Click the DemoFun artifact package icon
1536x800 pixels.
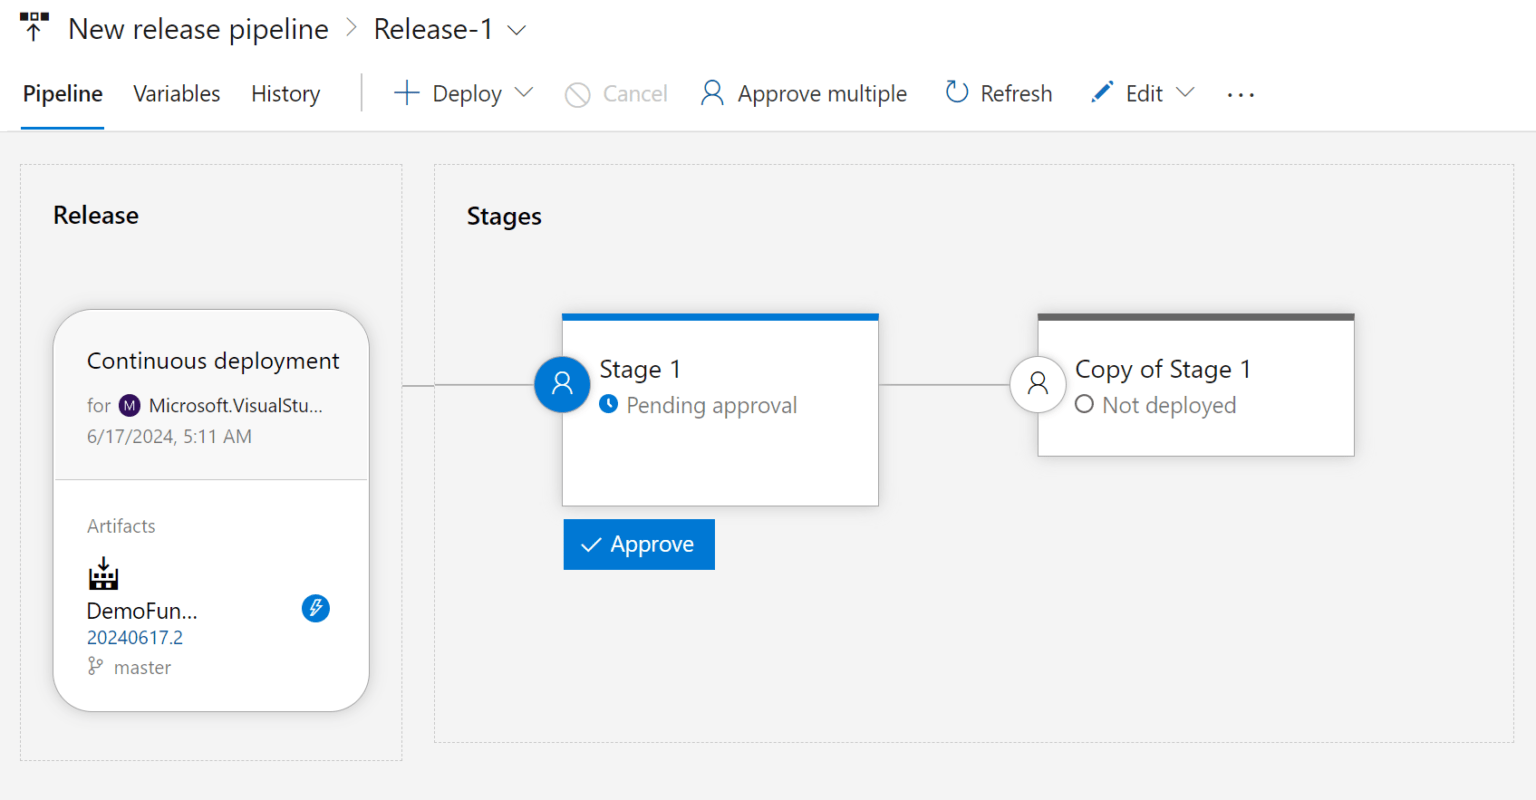[x=103, y=575]
